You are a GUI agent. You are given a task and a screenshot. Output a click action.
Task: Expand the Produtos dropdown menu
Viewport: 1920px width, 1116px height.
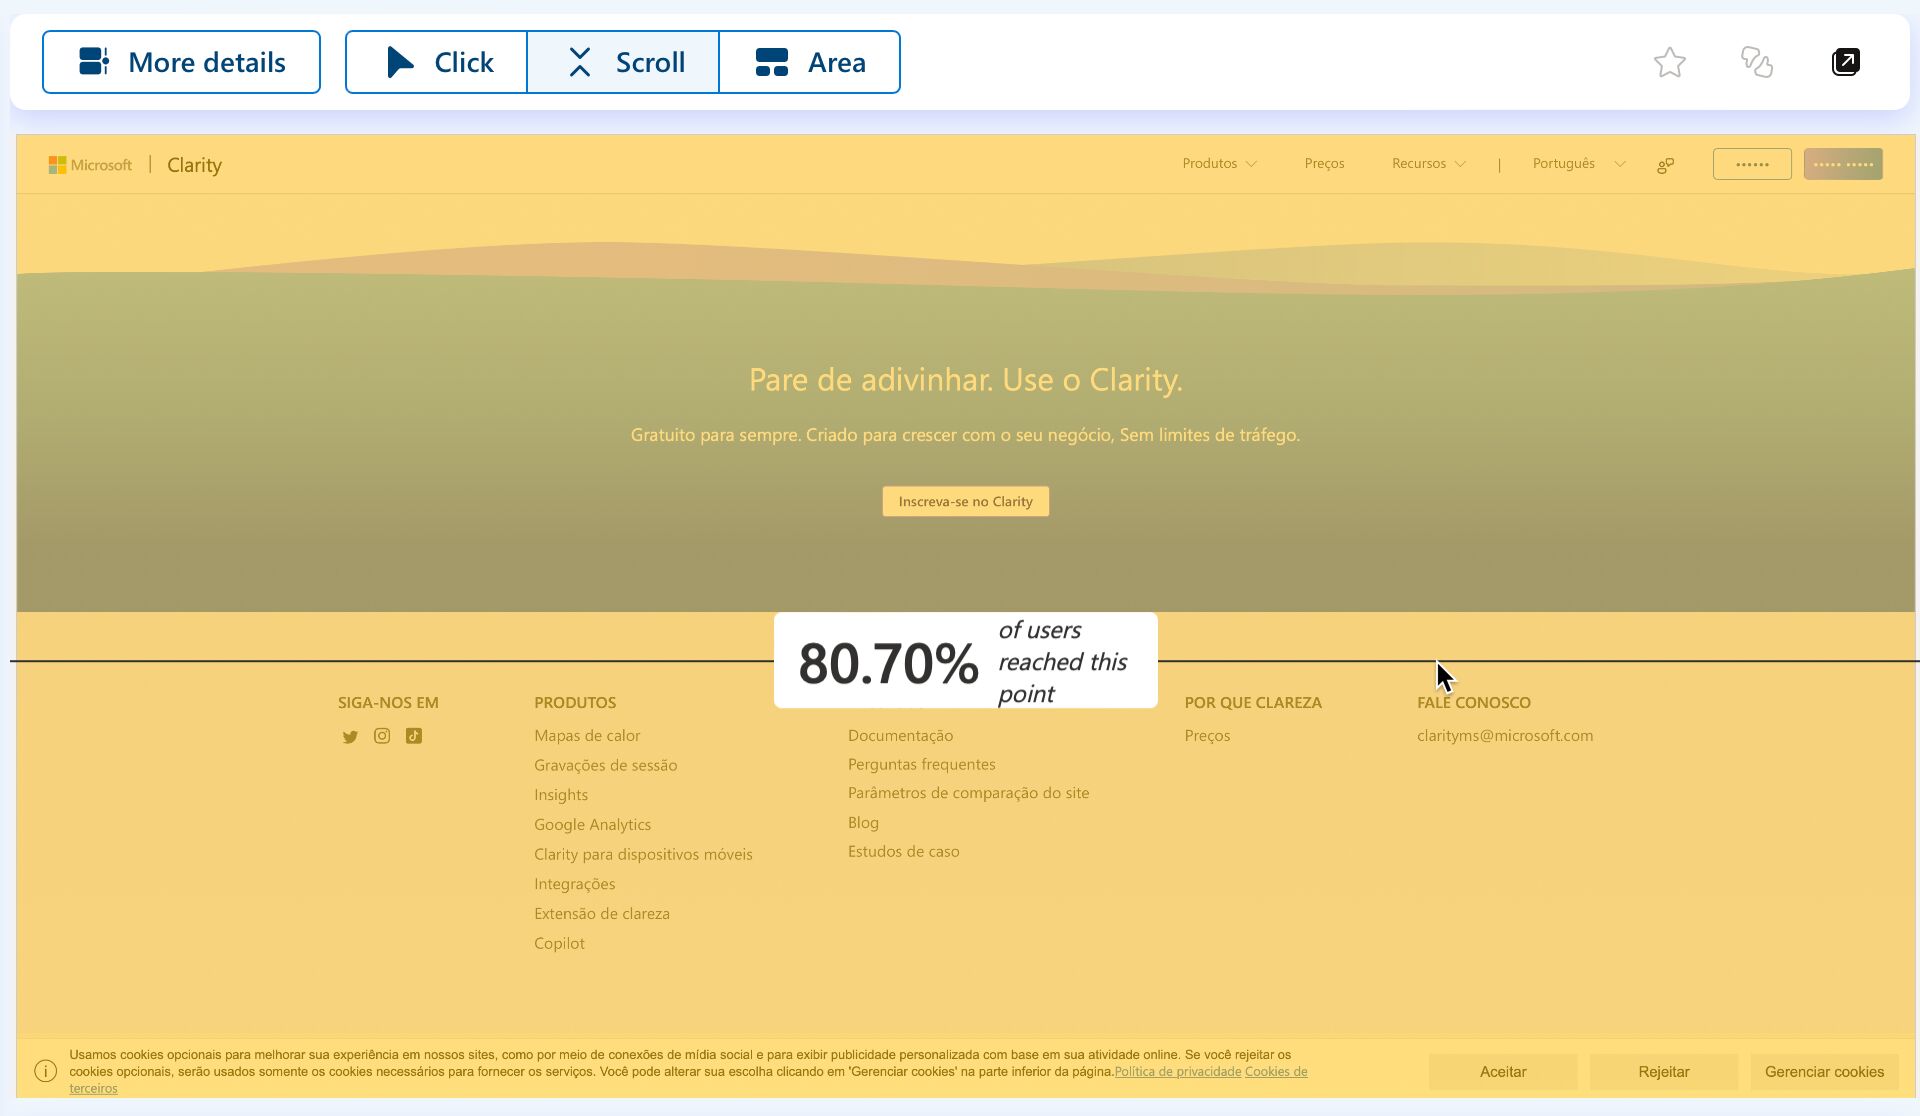tap(1218, 163)
